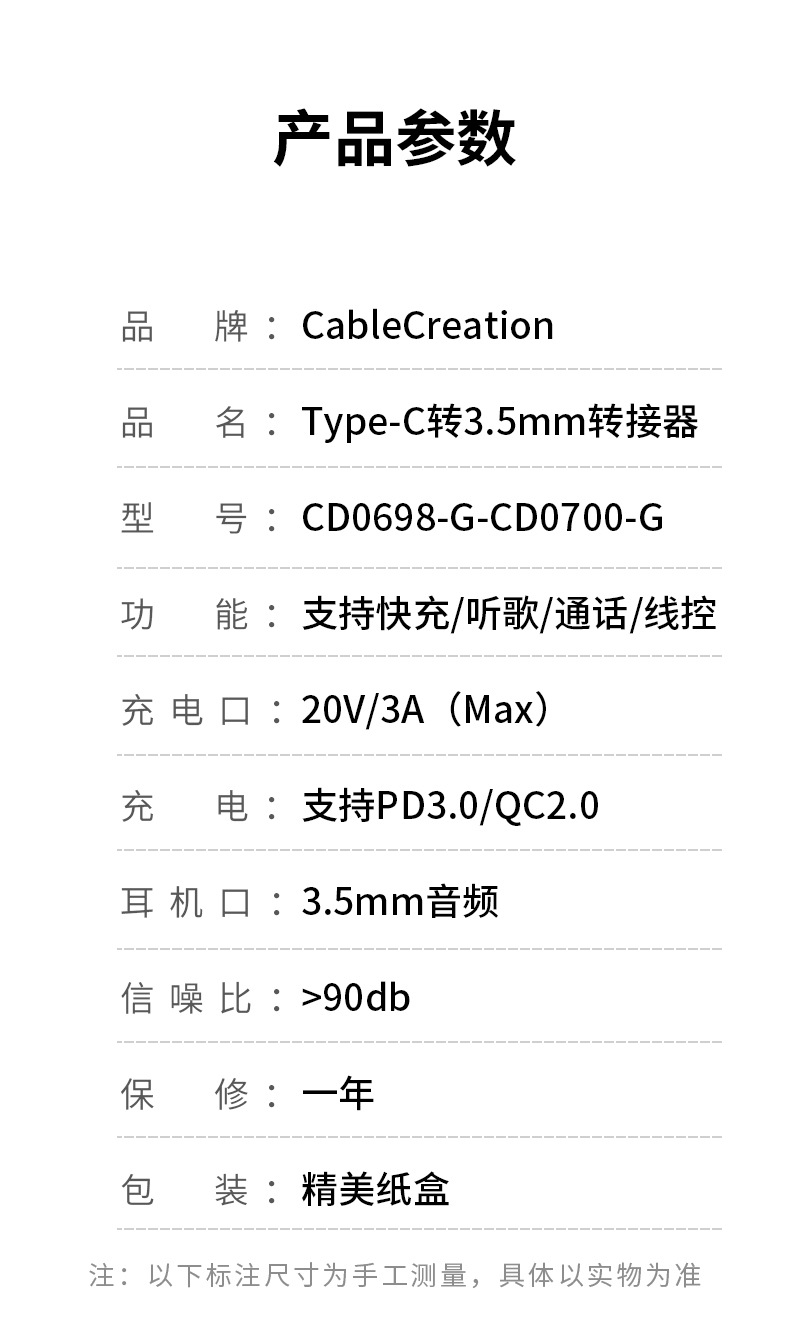Screen dimensions: 790x1343
Task: Select the 支持快充/听歌/通话/线控 function text
Action: [509, 614]
